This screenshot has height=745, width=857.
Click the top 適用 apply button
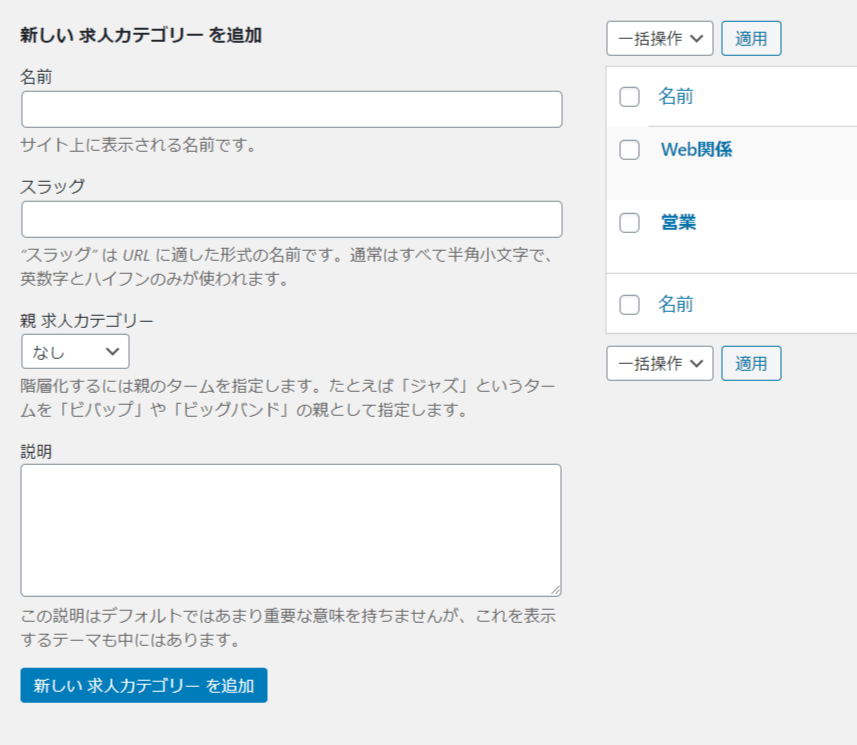tap(751, 38)
